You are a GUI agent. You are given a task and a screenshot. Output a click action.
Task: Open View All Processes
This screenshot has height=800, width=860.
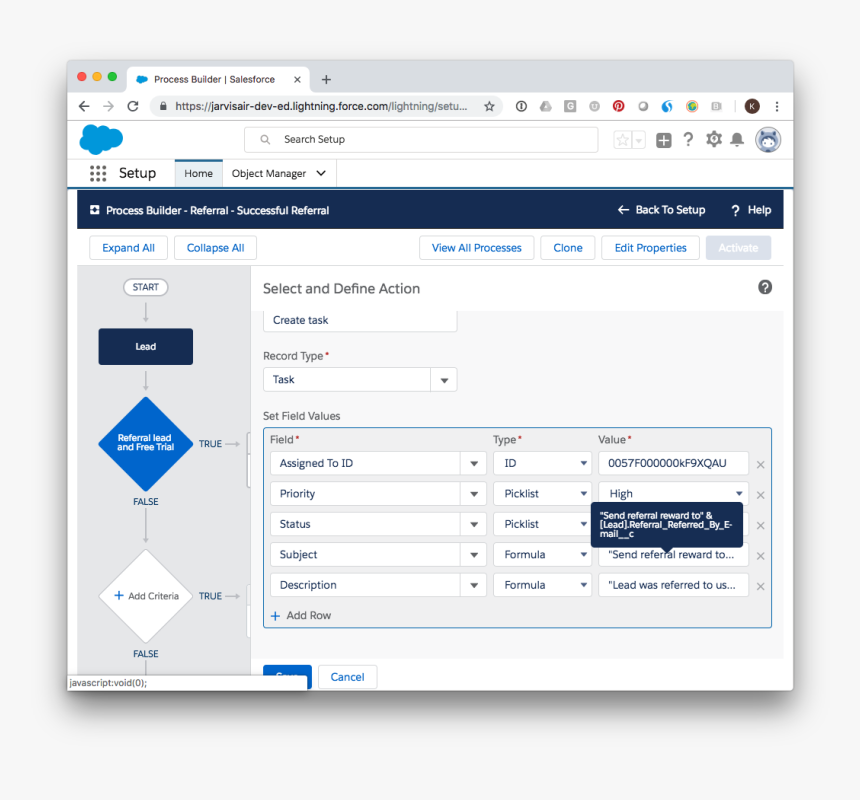[477, 248]
